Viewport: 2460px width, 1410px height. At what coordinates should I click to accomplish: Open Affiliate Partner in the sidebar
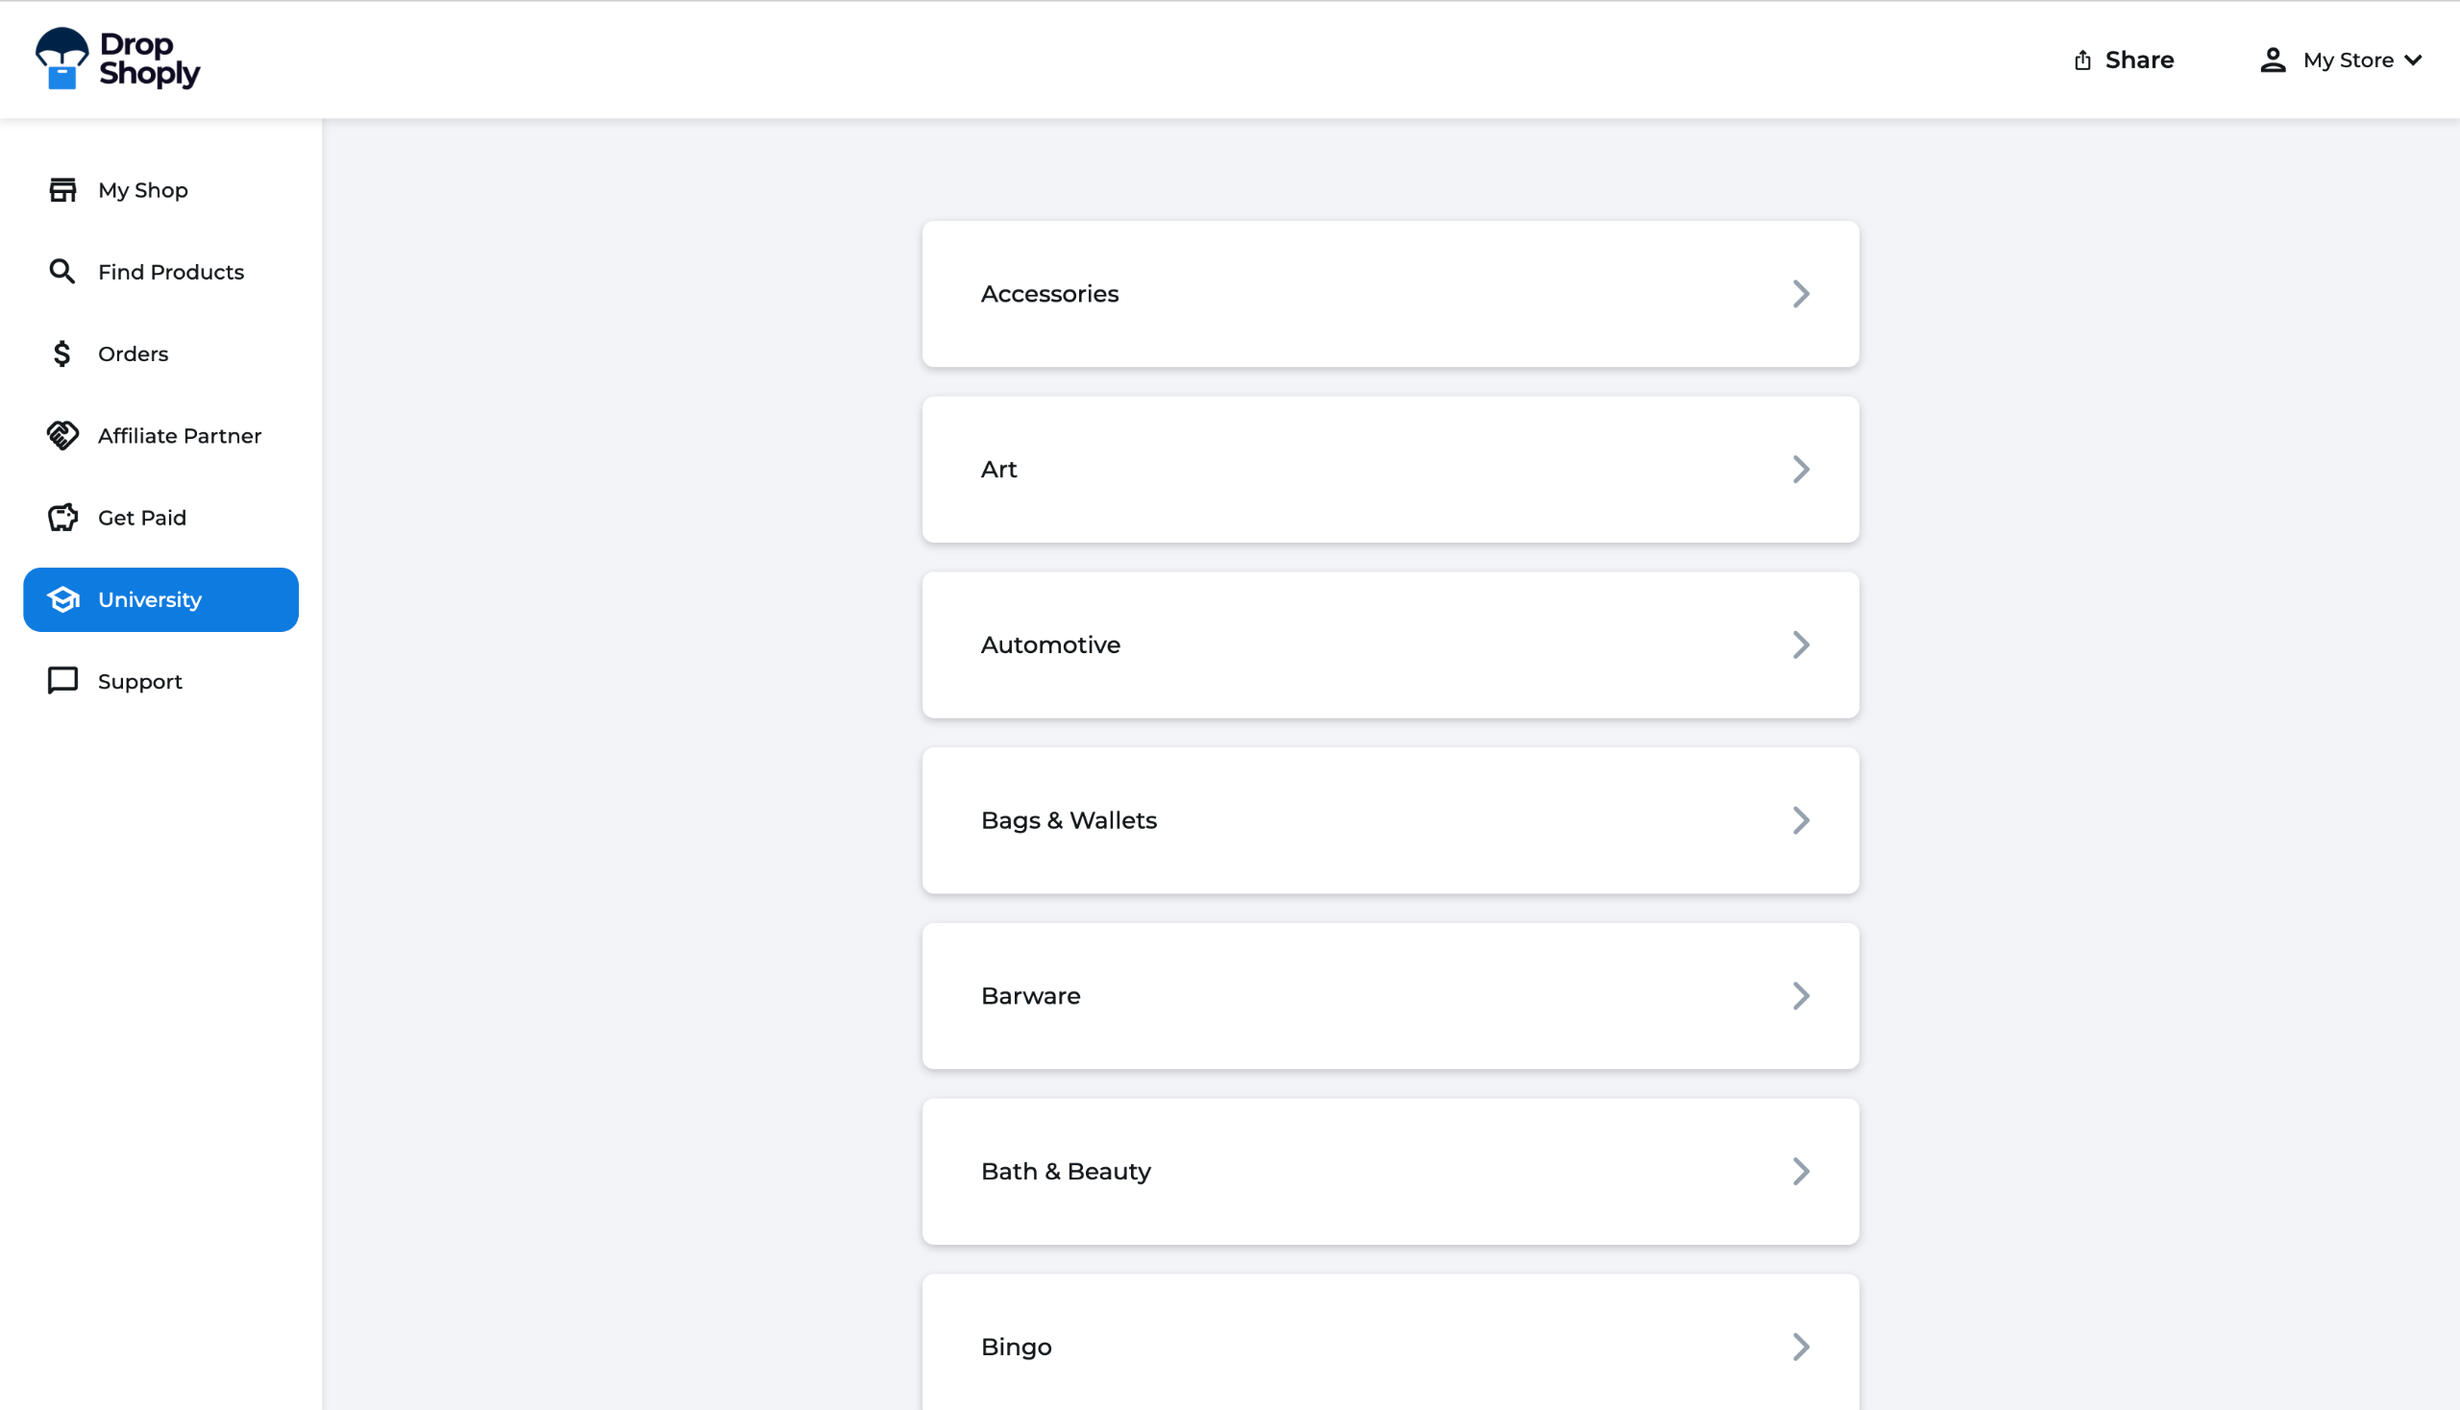click(x=179, y=436)
